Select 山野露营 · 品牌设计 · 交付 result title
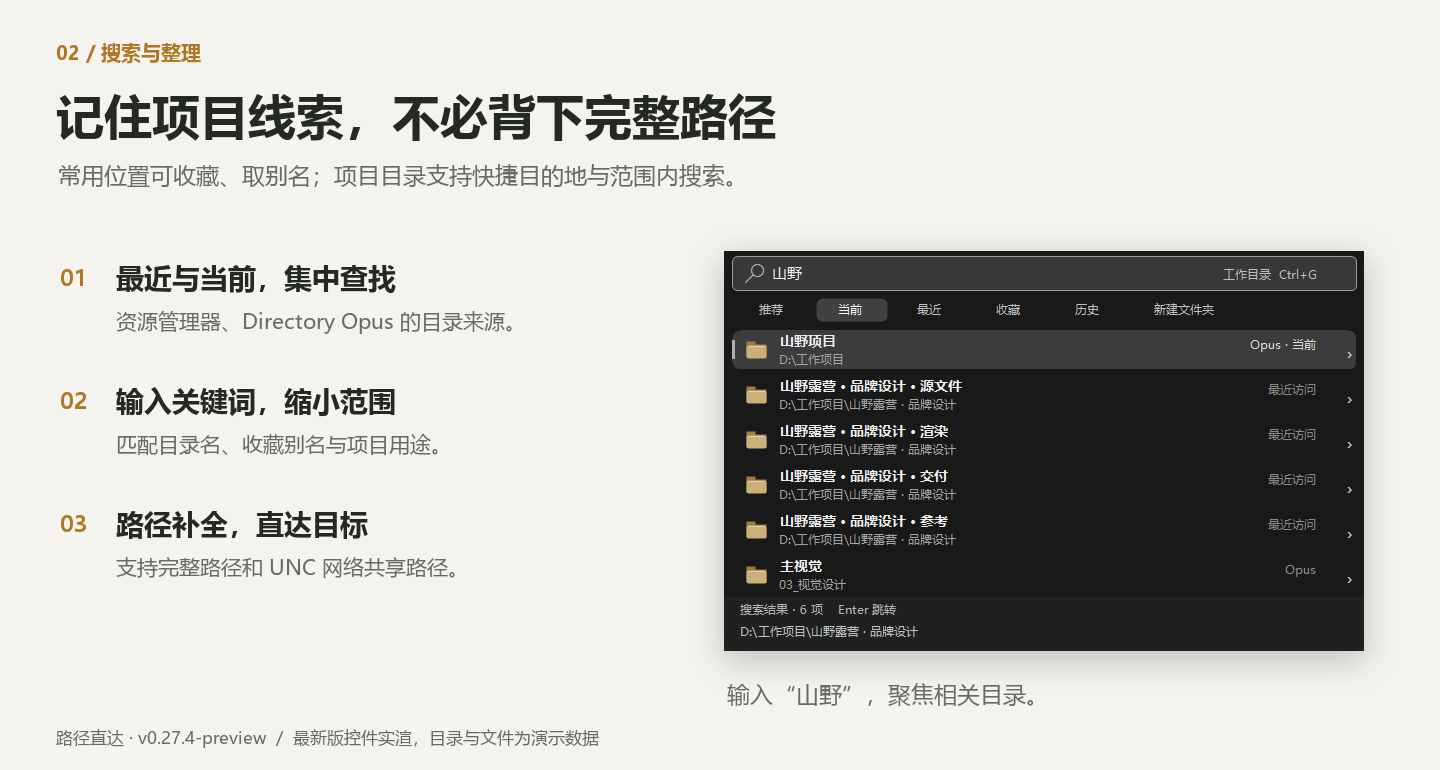Viewport: 1440px width, 770px height. coord(864,477)
